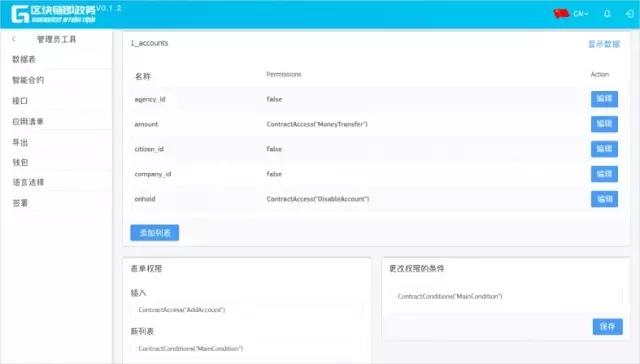Click the 名称 column header

tap(143, 76)
